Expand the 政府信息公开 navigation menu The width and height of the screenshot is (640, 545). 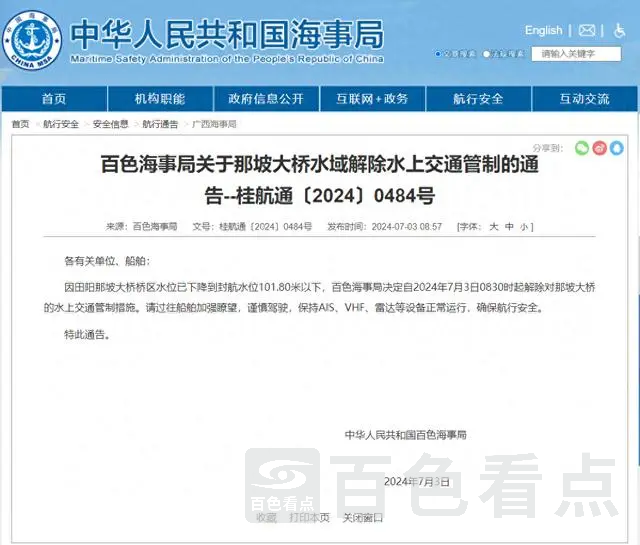(x=265, y=99)
